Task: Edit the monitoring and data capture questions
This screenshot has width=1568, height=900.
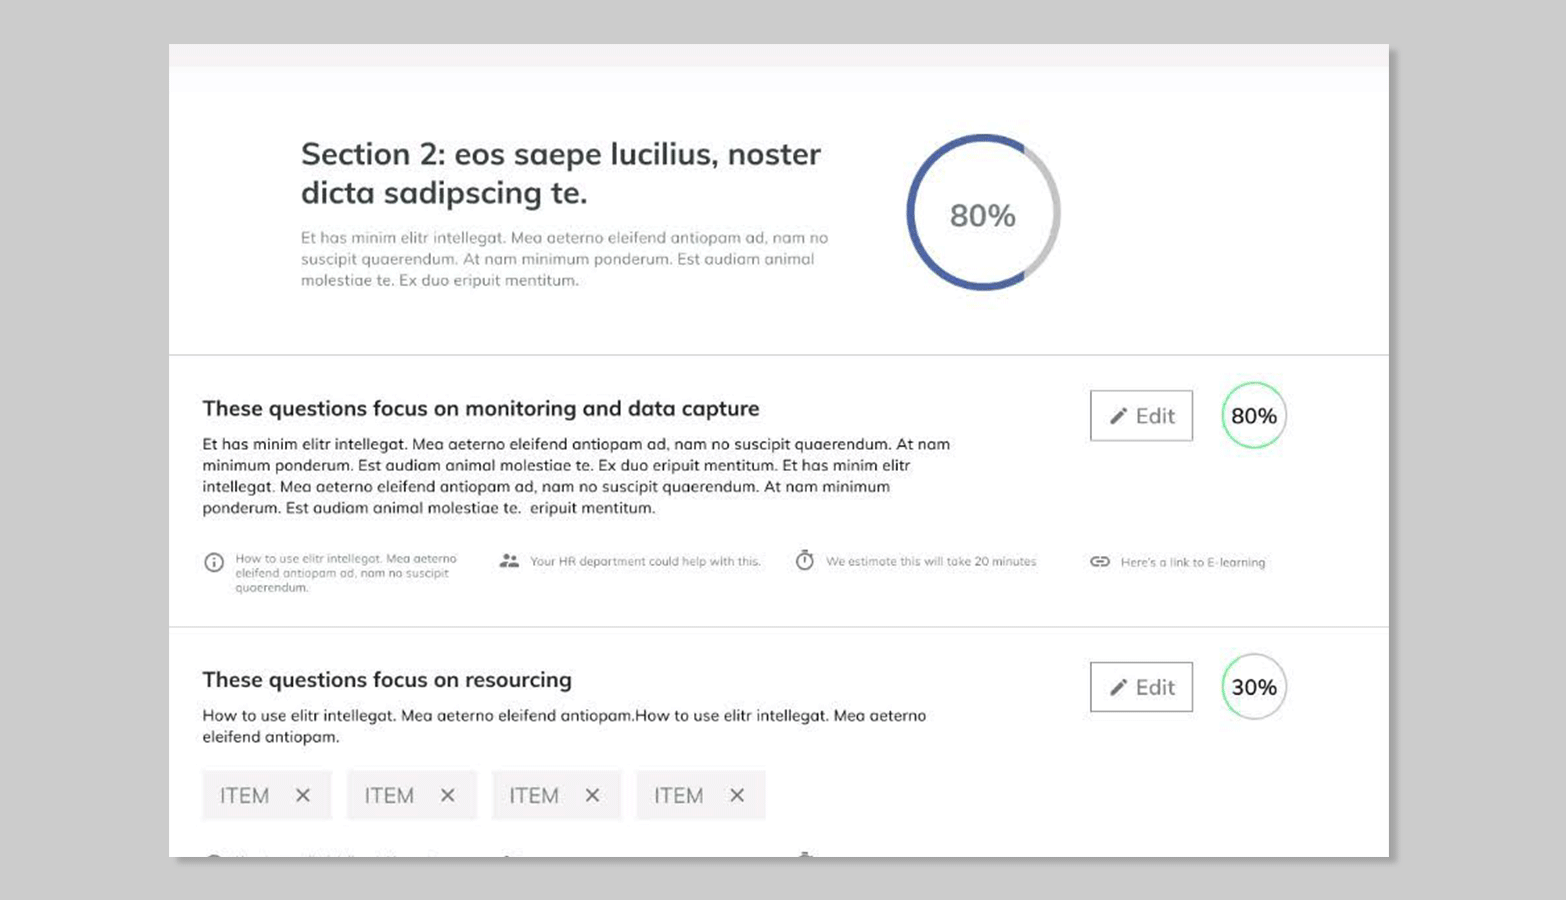Action: [x=1141, y=416]
